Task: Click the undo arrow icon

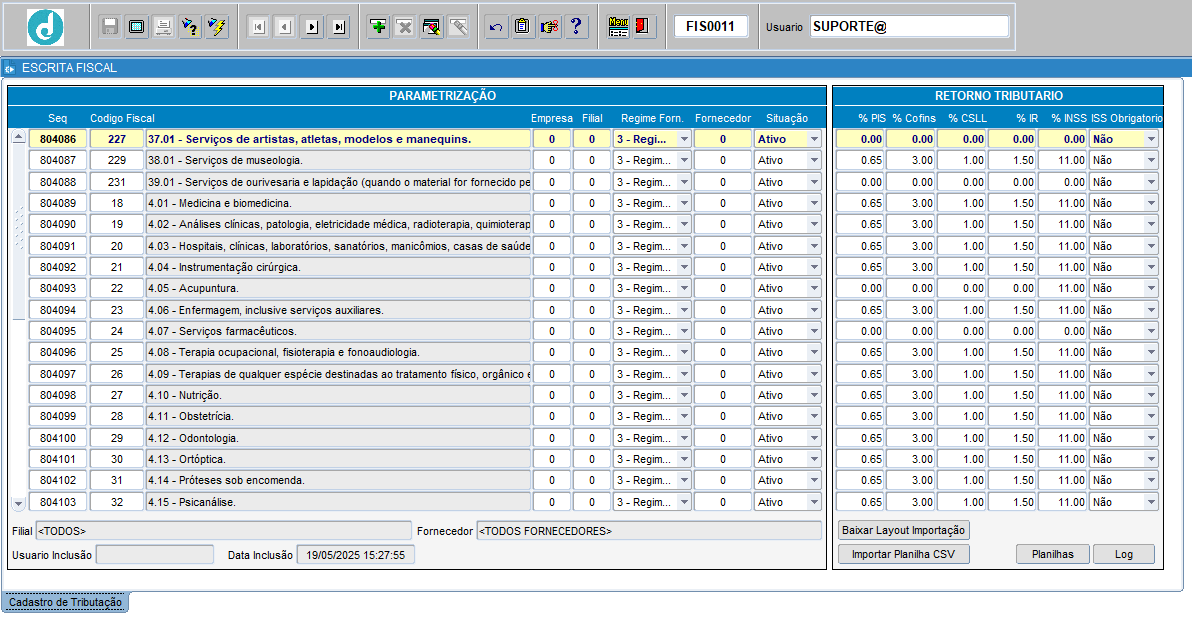Action: [x=496, y=27]
